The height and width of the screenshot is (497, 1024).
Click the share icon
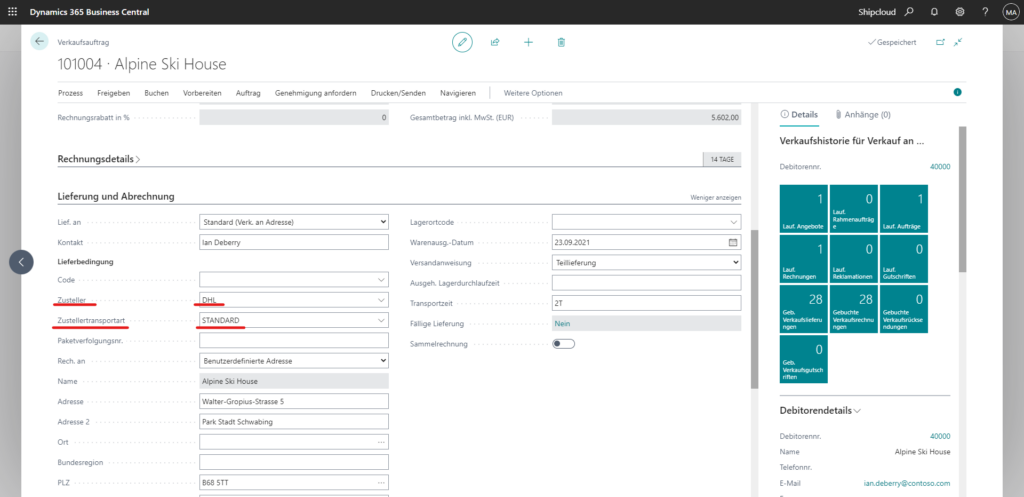coord(495,42)
